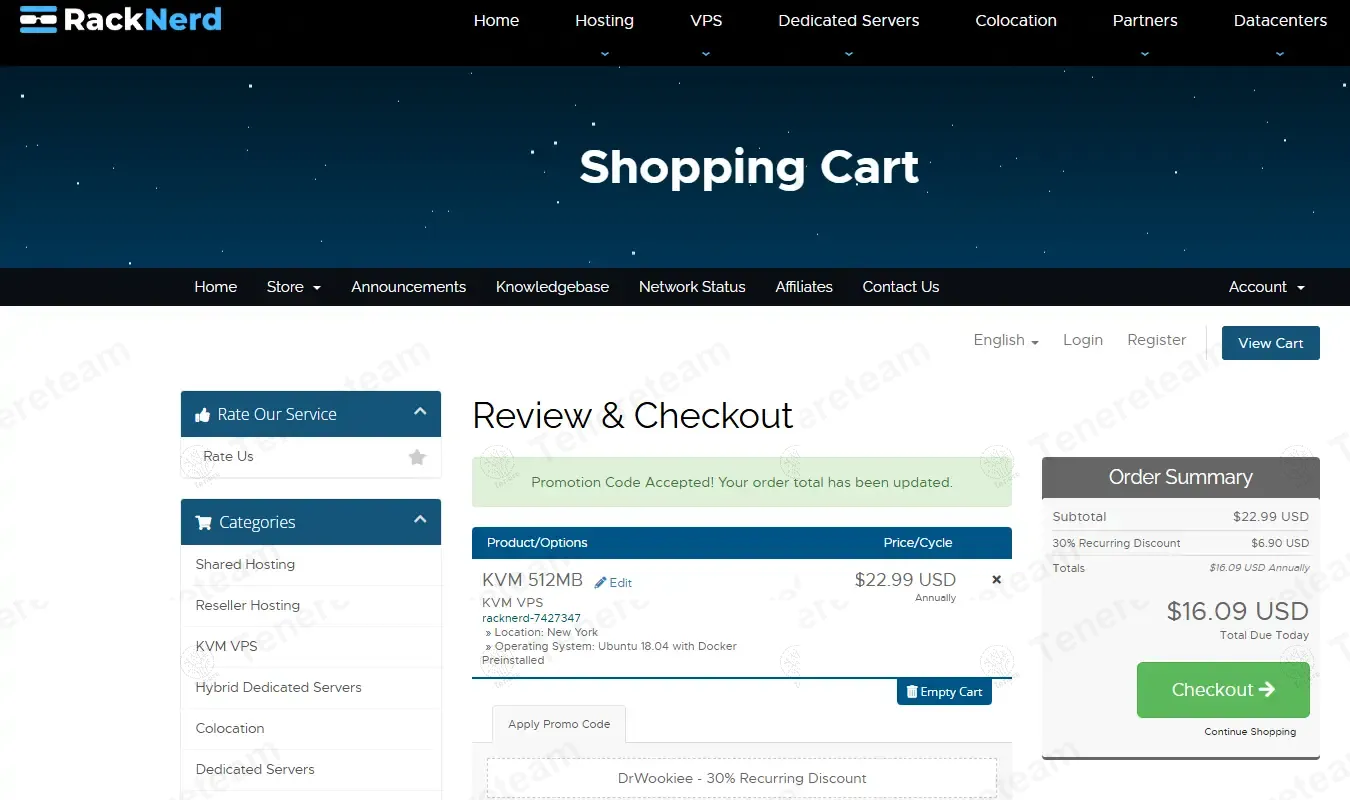Open the Account dropdown menu

[x=1267, y=287]
